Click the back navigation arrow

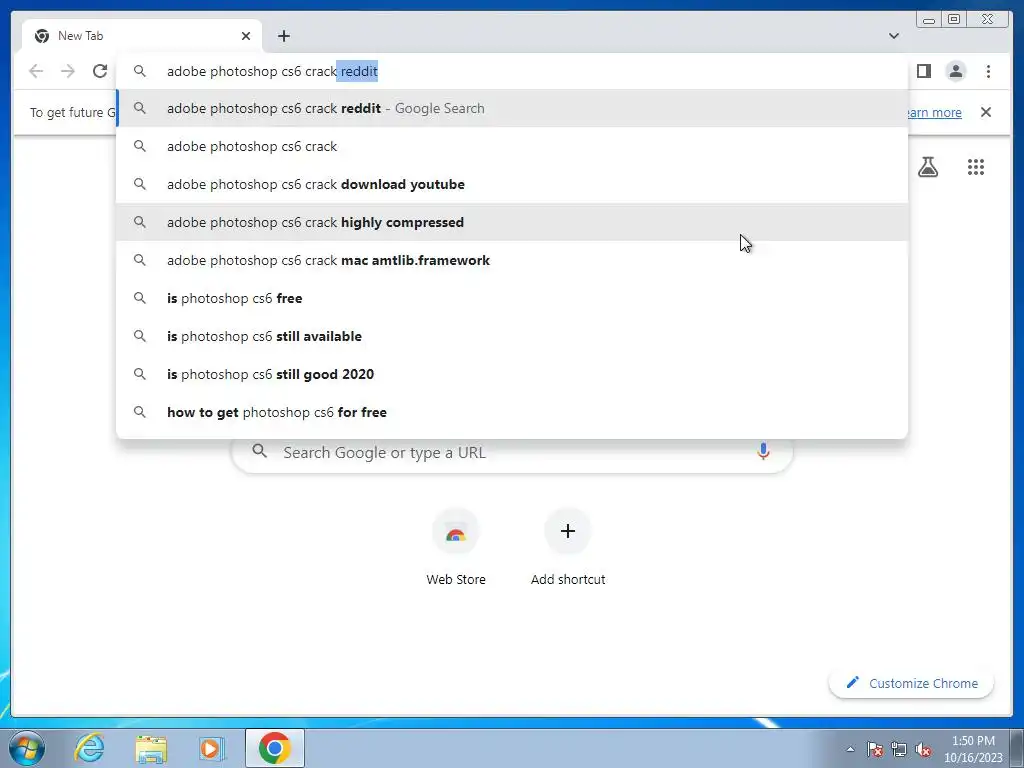point(36,71)
